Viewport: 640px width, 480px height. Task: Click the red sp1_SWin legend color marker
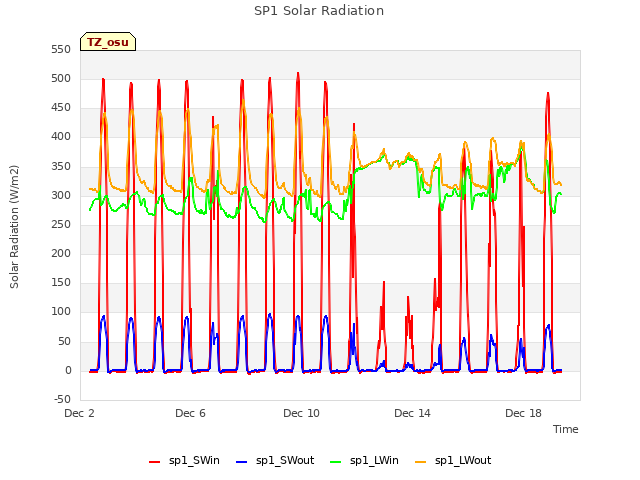[x=155, y=462]
